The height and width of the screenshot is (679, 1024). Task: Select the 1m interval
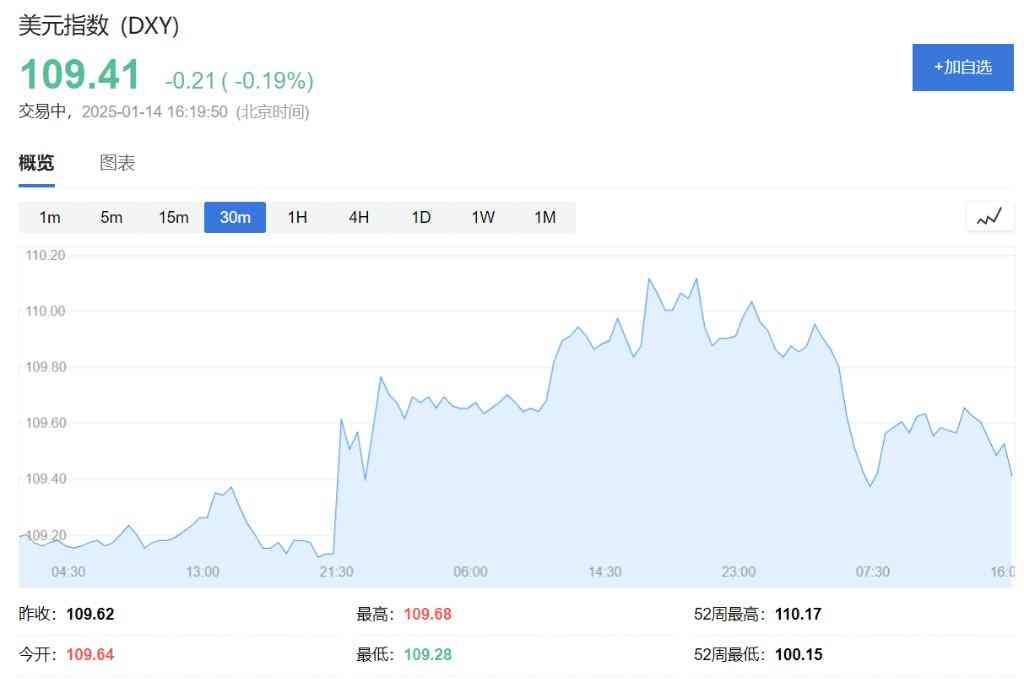coord(49,217)
